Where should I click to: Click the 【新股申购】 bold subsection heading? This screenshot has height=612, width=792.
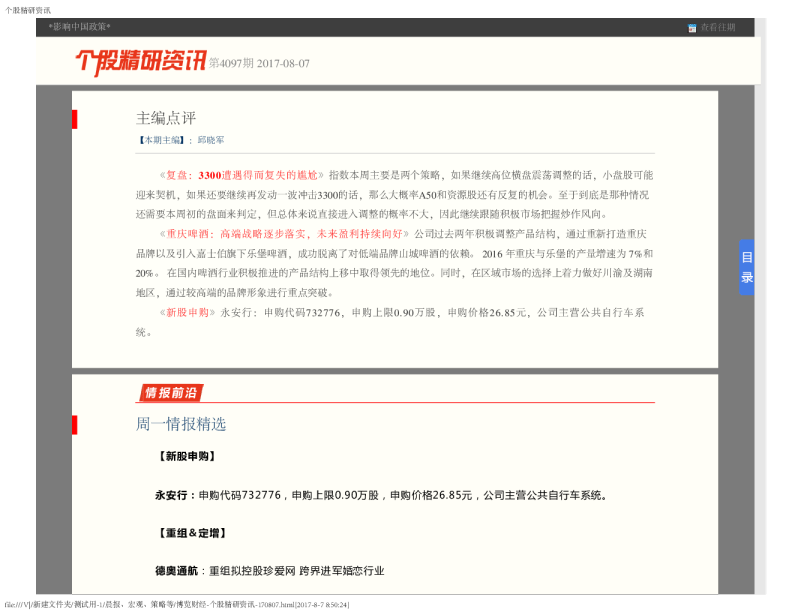click(x=186, y=456)
